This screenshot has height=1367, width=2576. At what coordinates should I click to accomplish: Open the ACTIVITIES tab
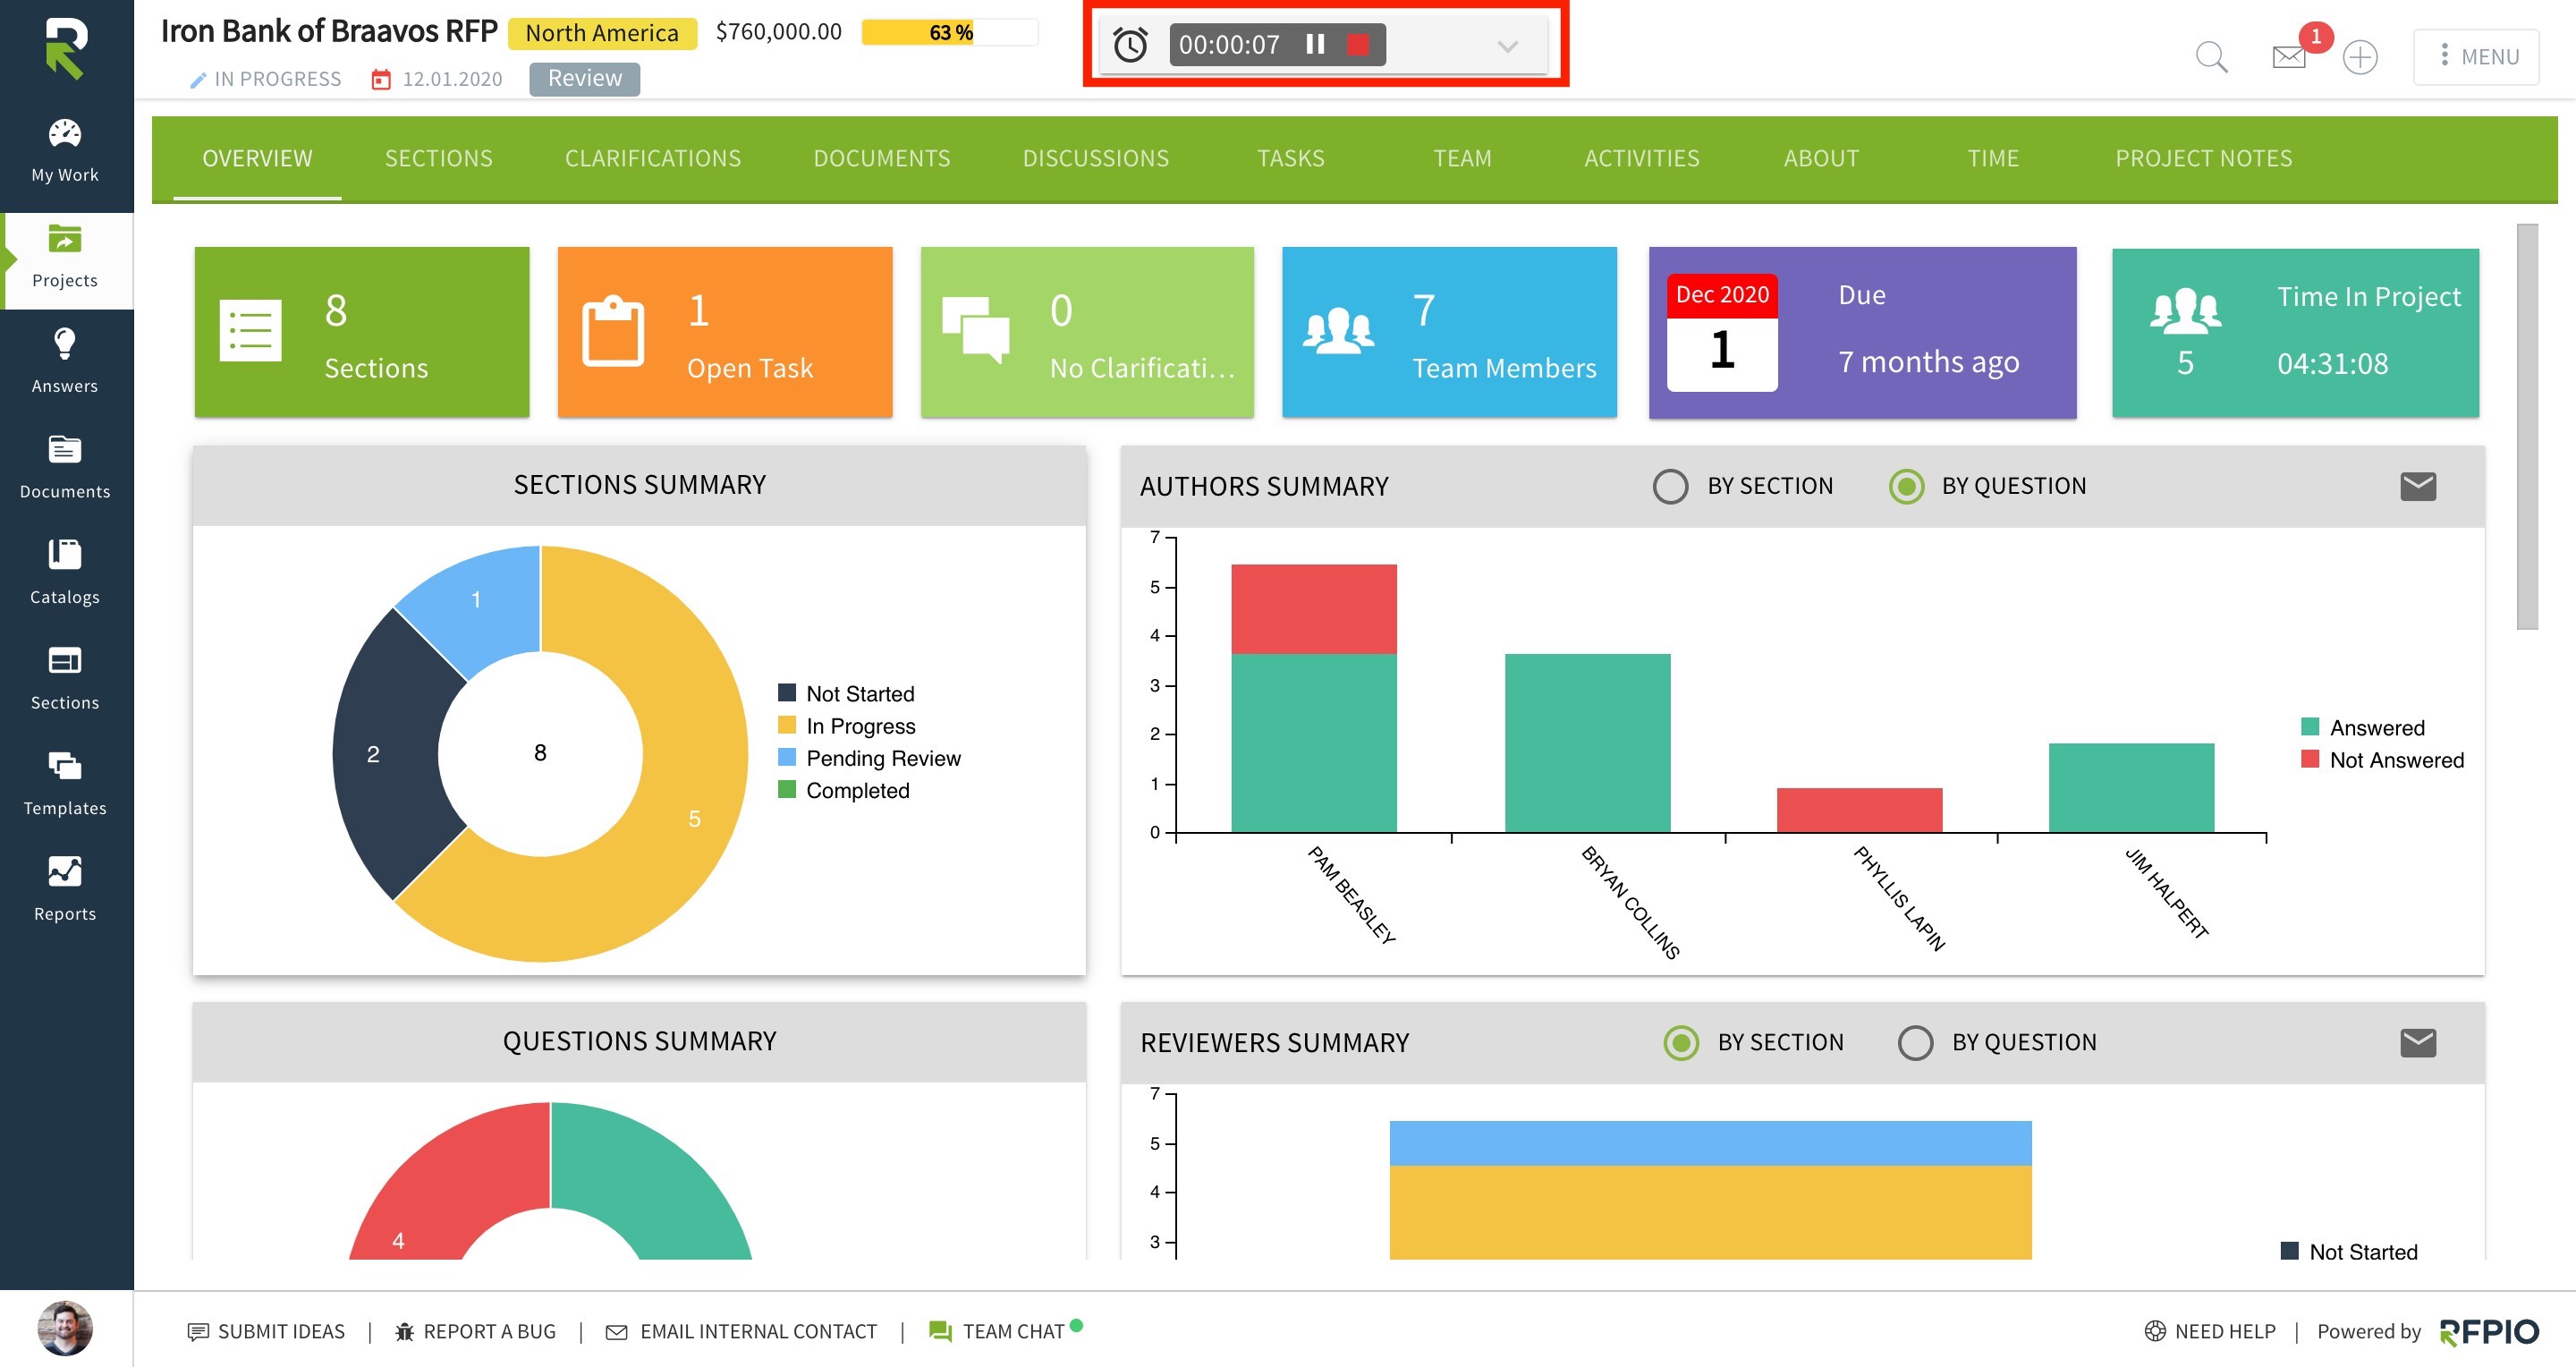click(1641, 158)
